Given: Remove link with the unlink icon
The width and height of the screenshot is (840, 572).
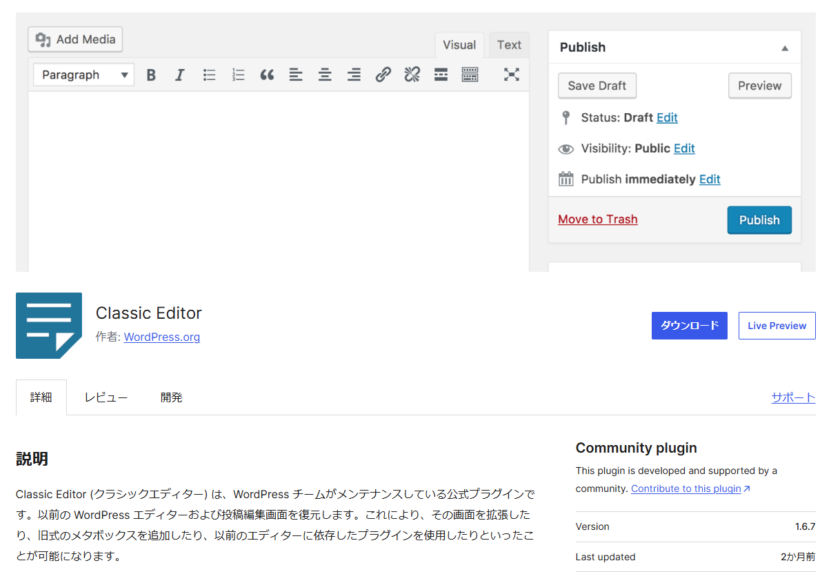Looking at the screenshot, I should point(412,74).
